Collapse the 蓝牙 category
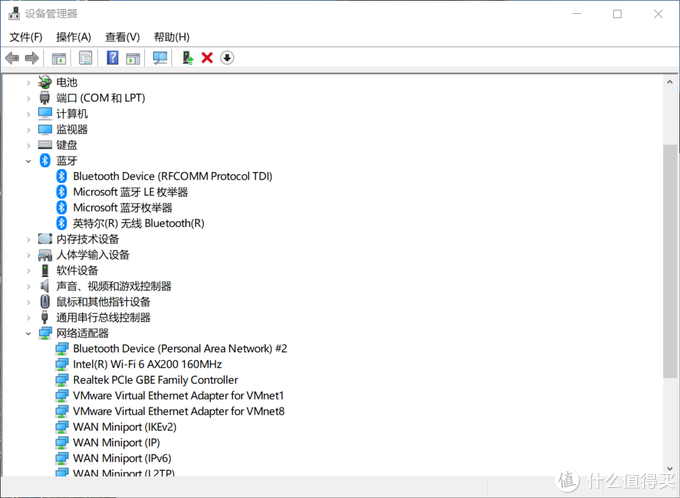The width and height of the screenshot is (680, 498). [28, 161]
